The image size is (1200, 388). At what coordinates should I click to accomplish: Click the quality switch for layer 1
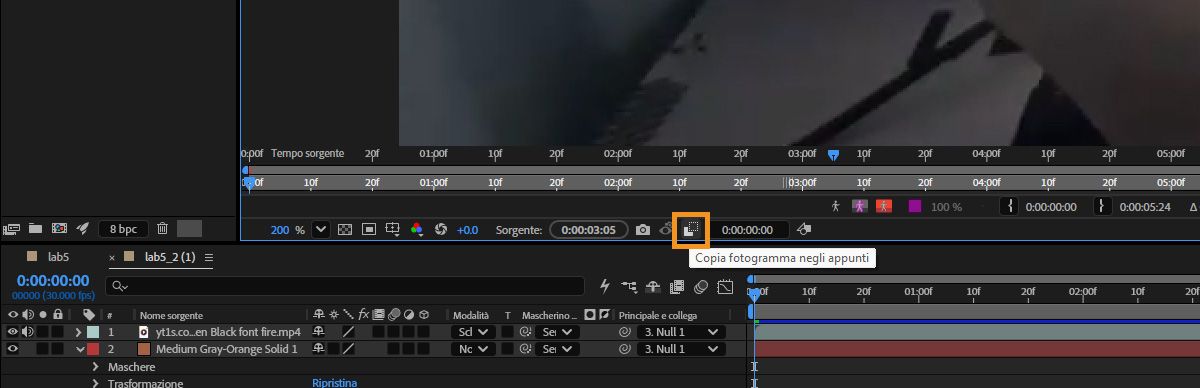349,332
